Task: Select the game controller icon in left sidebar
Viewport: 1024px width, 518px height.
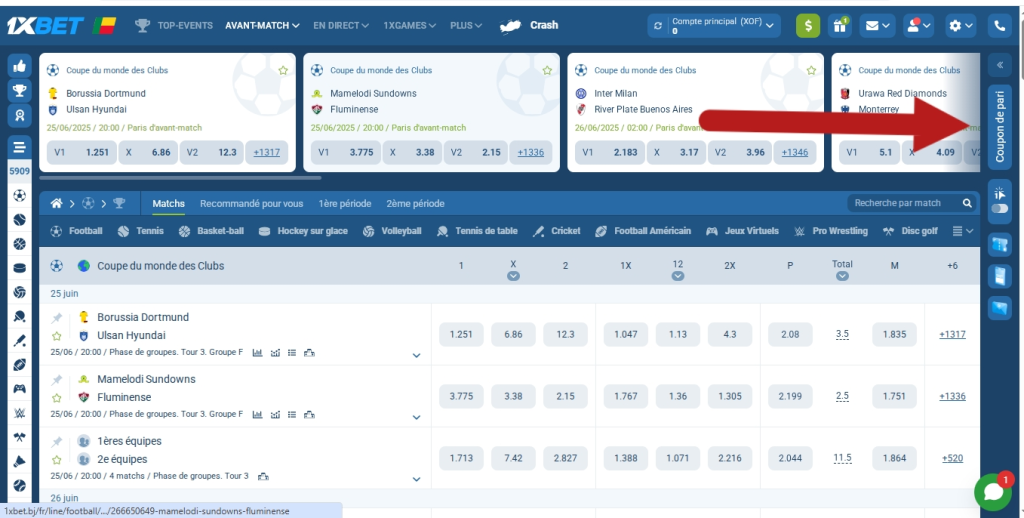Action: point(19,389)
